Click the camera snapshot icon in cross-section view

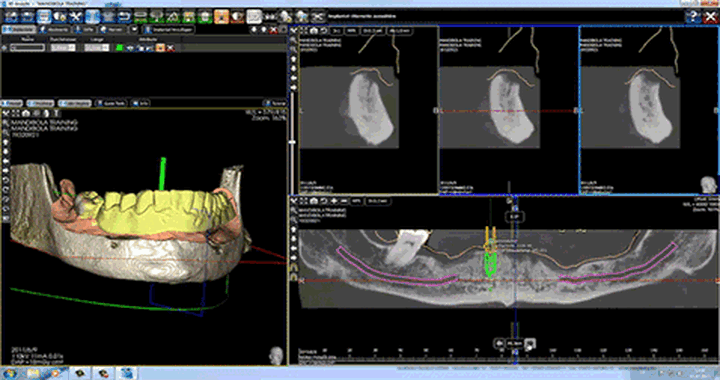click(x=314, y=30)
